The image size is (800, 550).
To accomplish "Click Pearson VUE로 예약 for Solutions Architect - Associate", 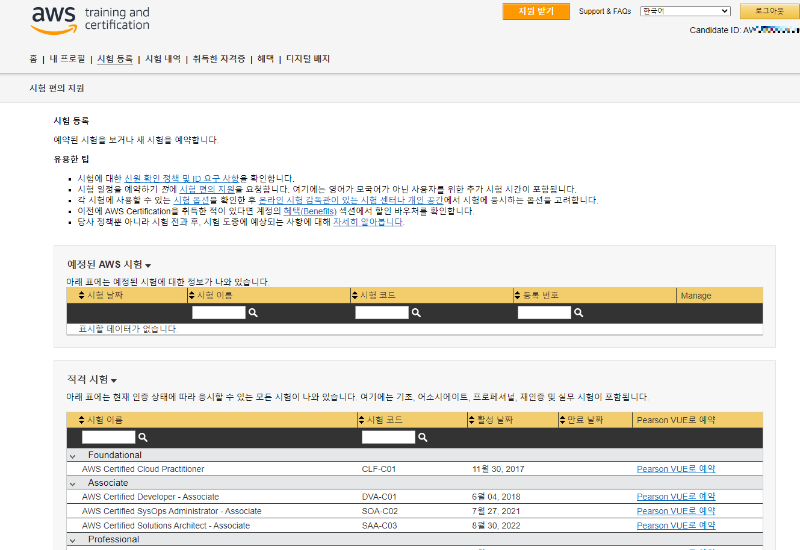I will [676, 525].
